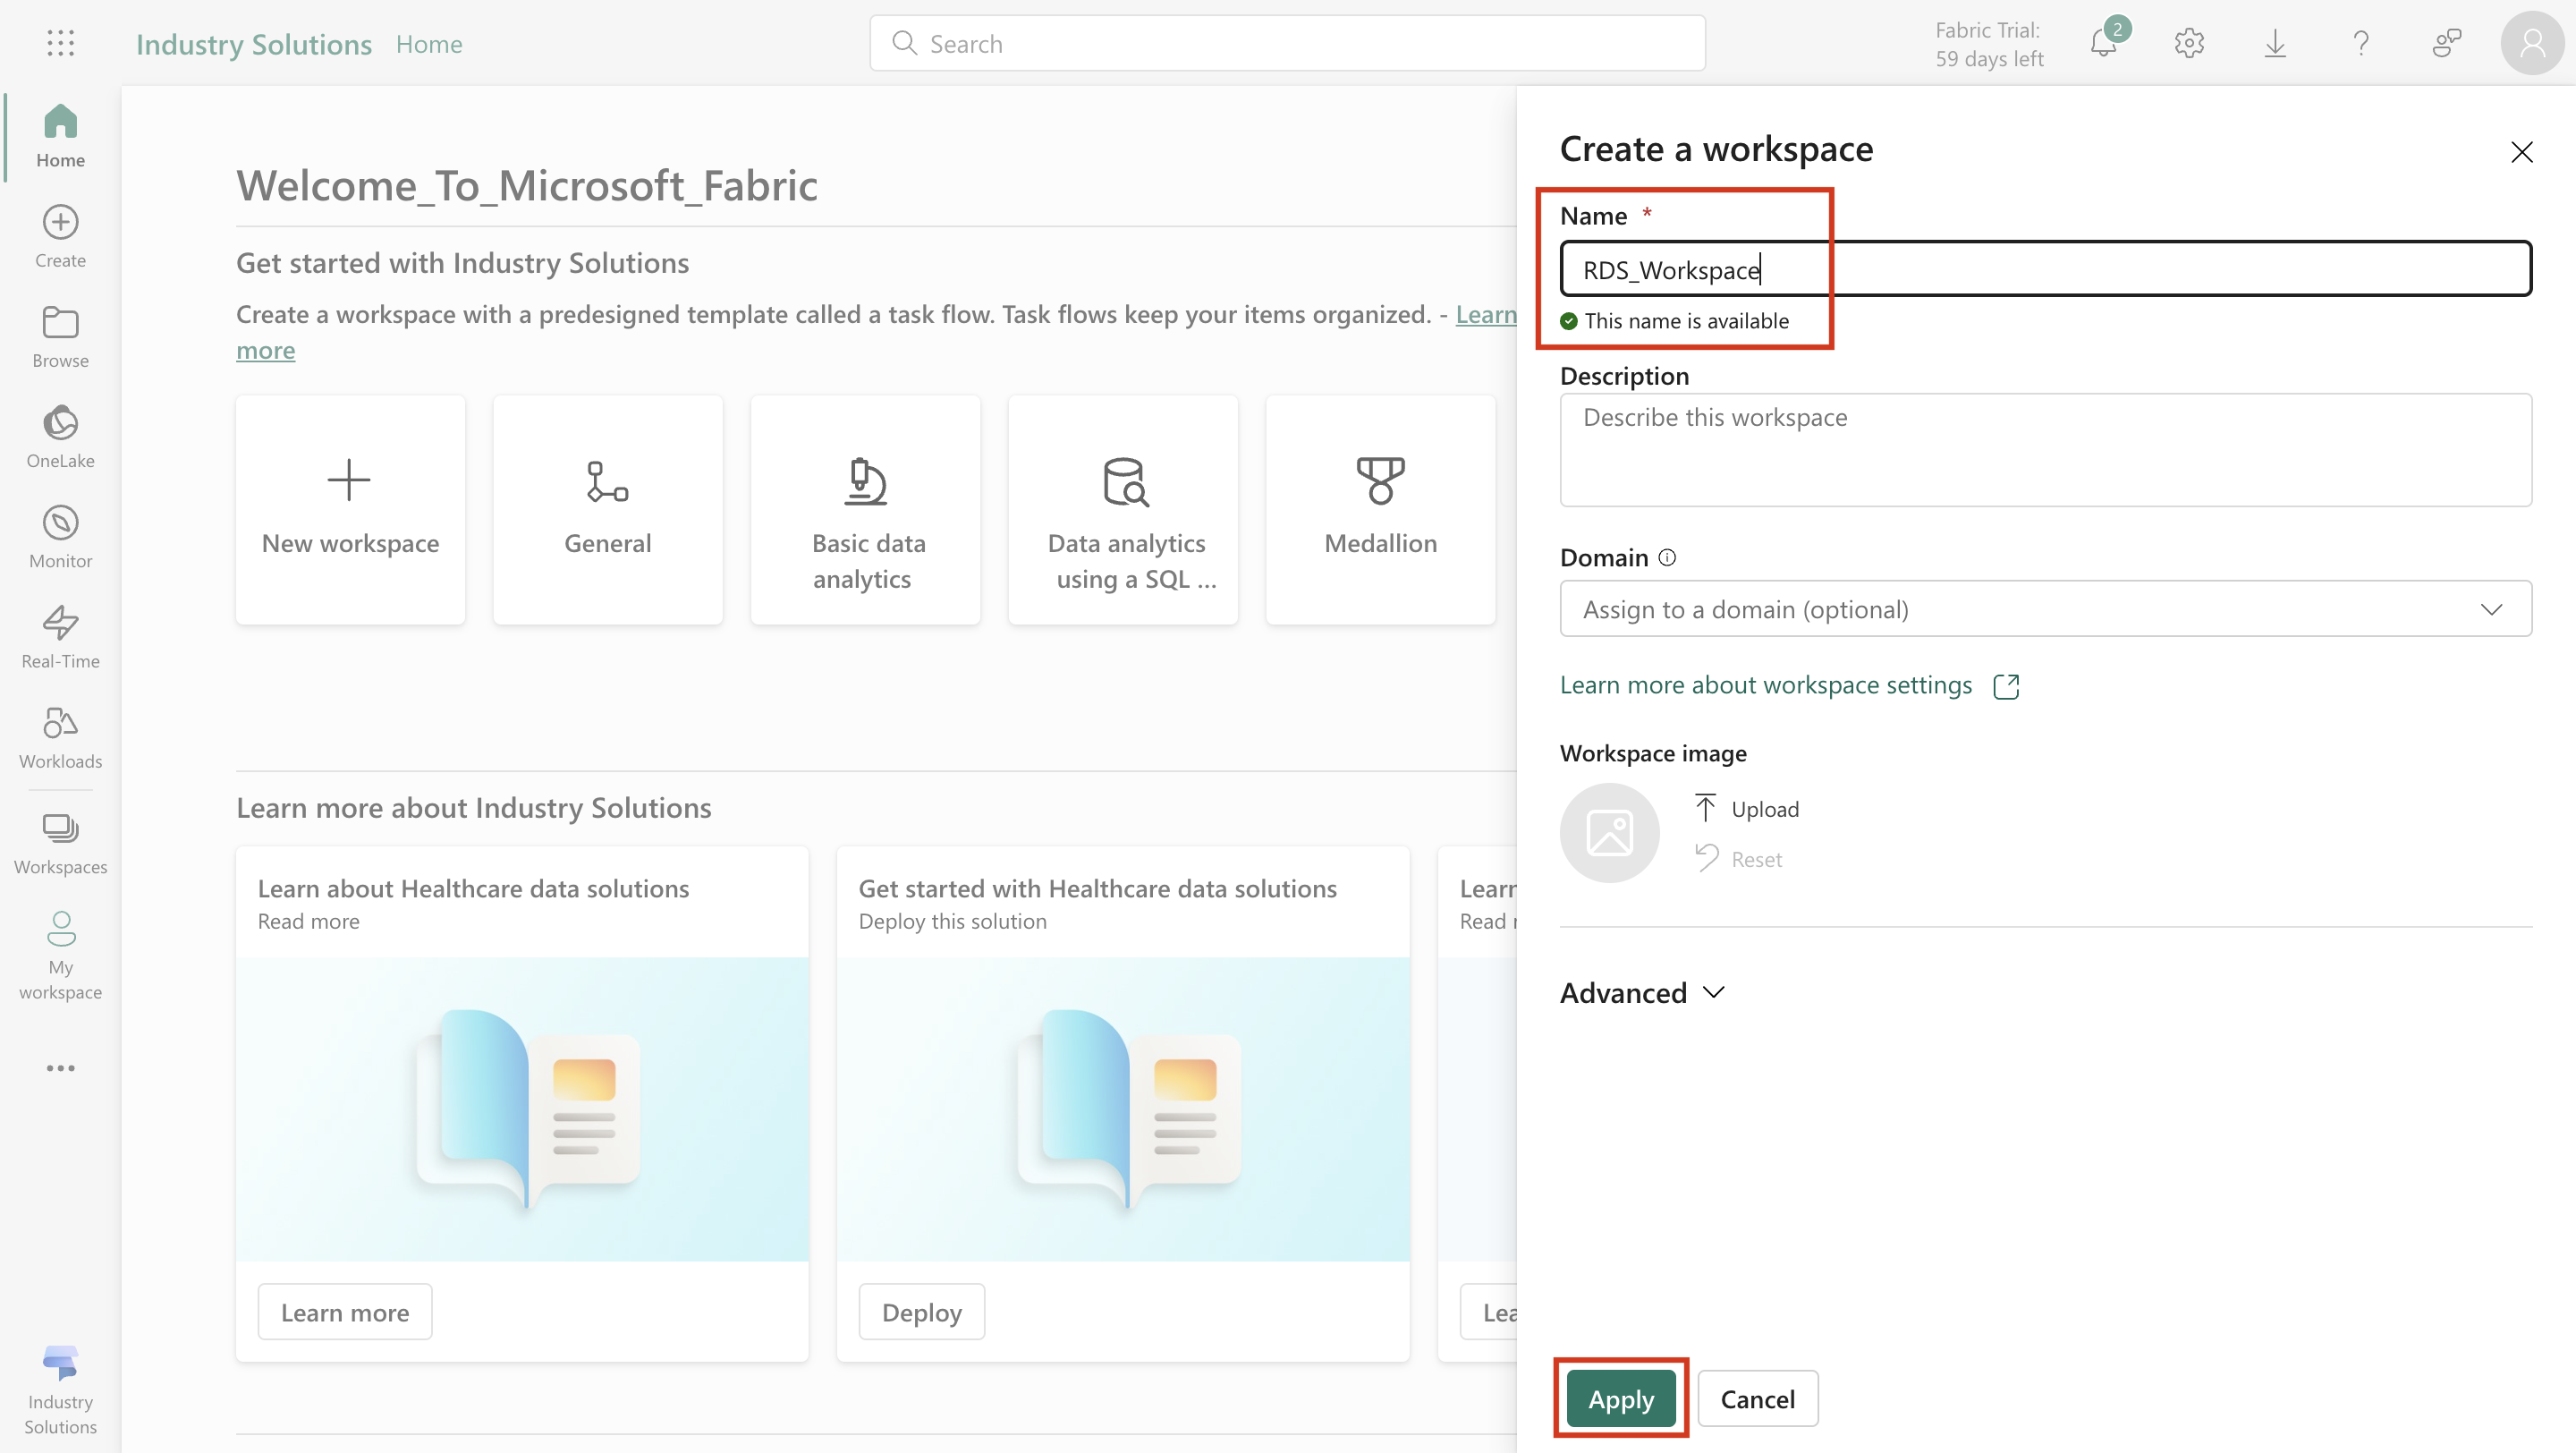Go to Home in the sidebar

click(60, 136)
